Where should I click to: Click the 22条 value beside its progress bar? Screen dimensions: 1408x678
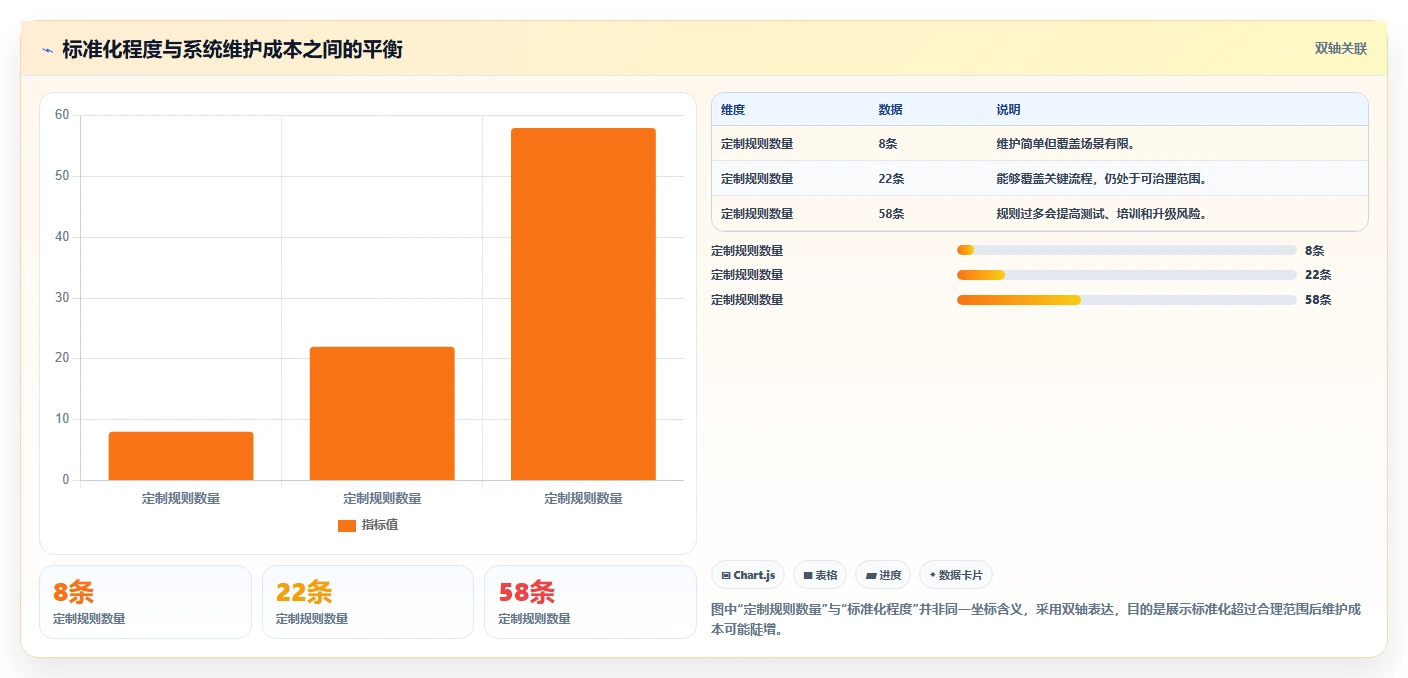click(1318, 275)
